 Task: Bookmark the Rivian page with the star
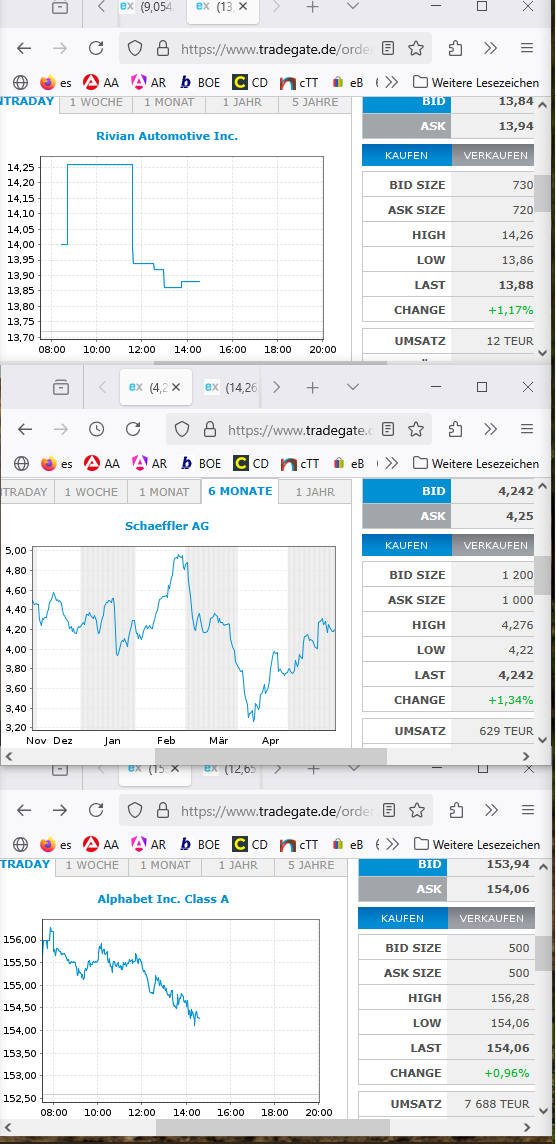pyautogui.click(x=416, y=49)
